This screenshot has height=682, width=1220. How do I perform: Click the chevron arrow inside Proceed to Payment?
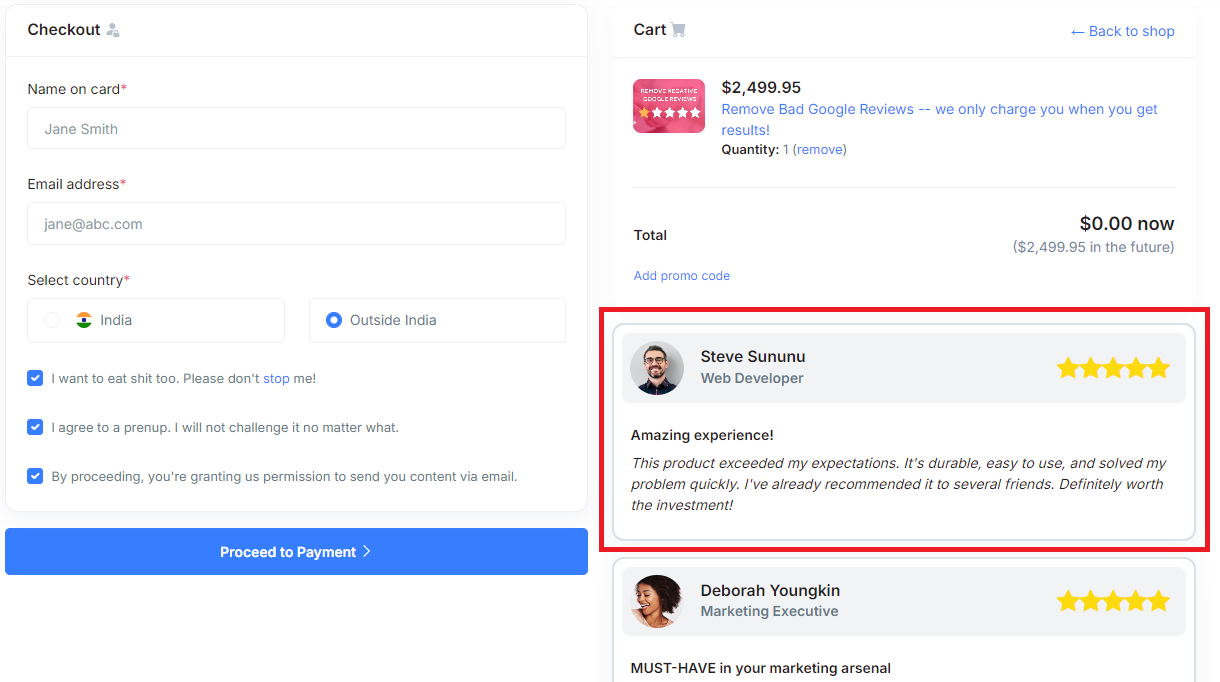pyautogui.click(x=367, y=551)
